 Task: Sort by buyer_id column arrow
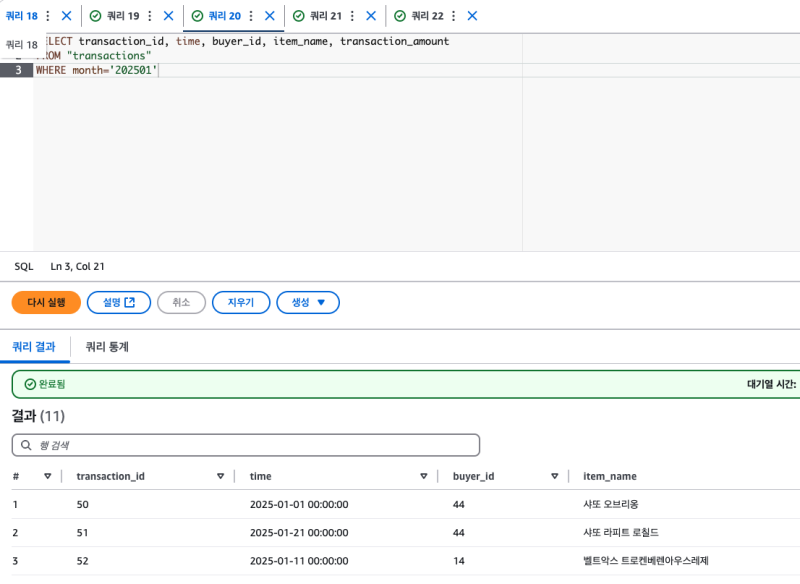pos(554,476)
